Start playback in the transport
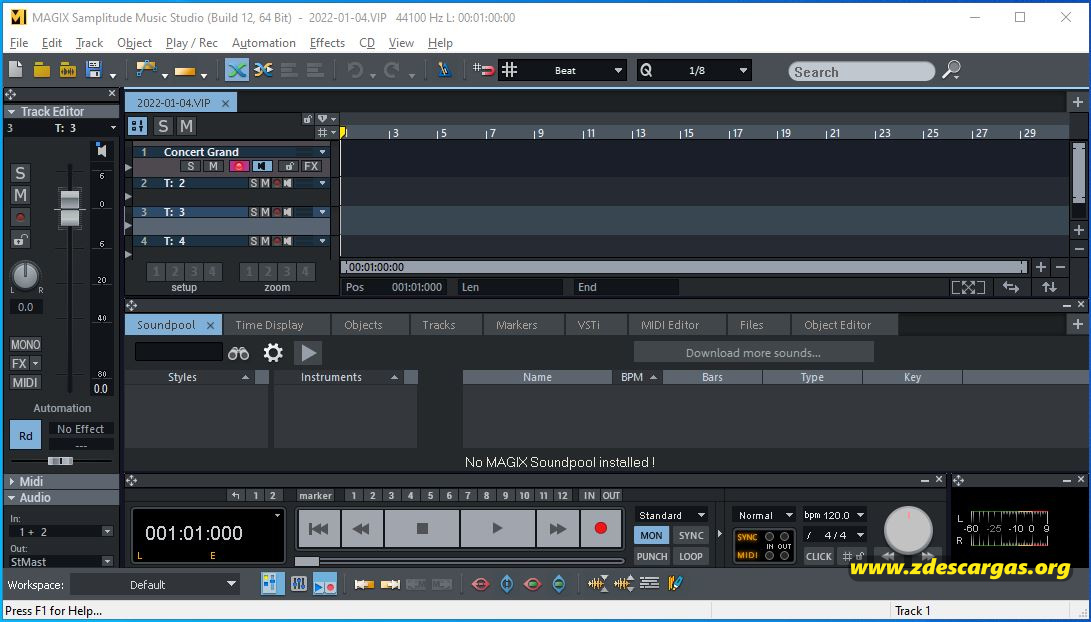 [497, 529]
